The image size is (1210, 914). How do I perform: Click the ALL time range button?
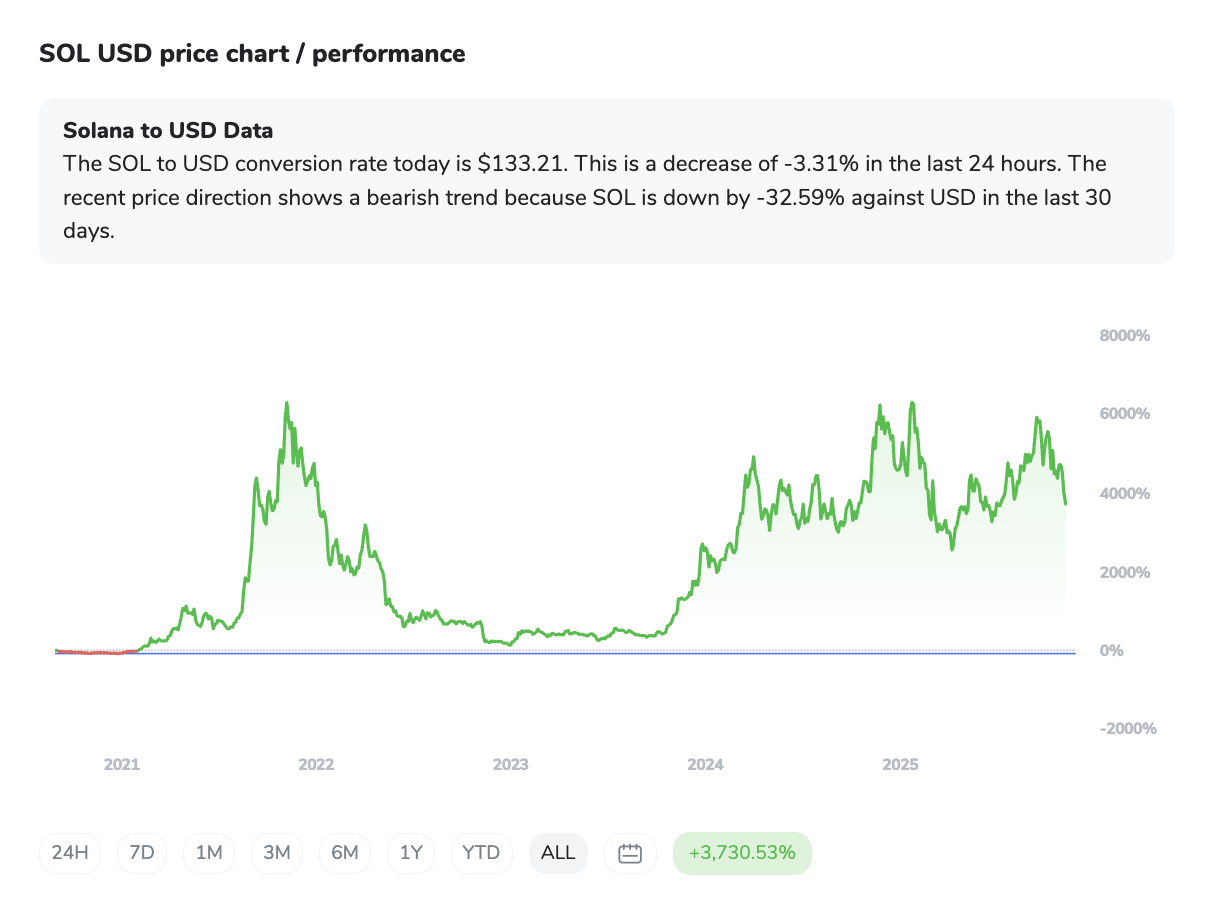[x=558, y=853]
